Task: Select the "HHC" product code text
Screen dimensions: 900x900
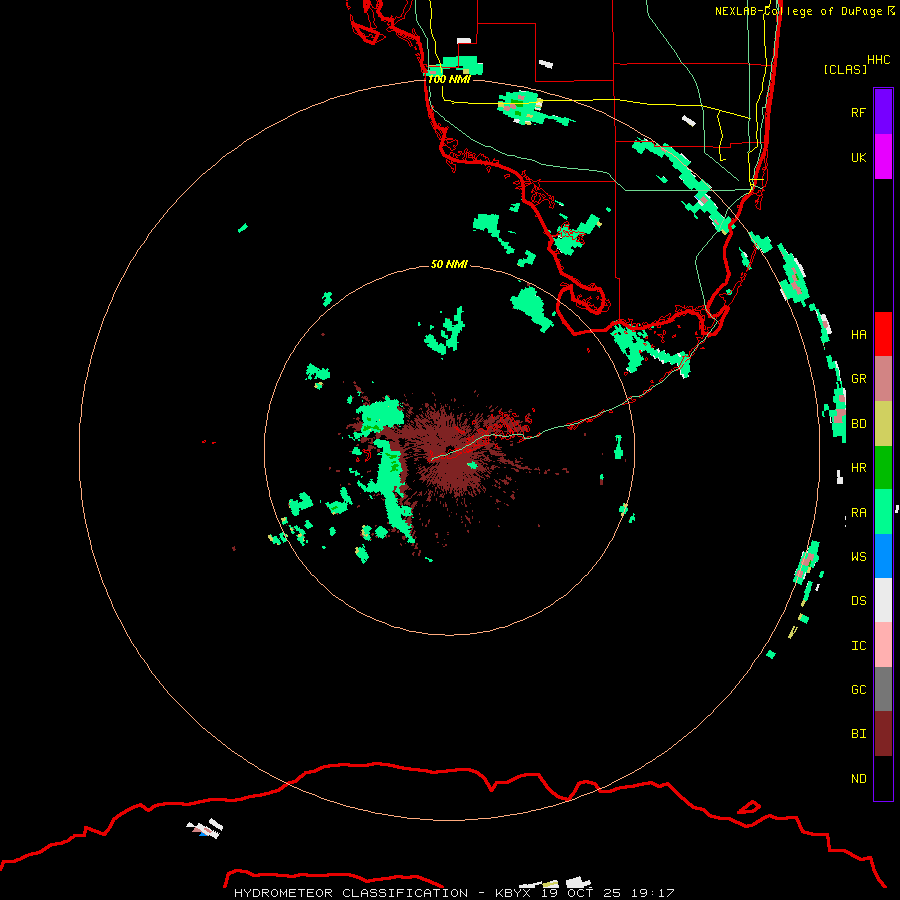Action: tap(878, 60)
